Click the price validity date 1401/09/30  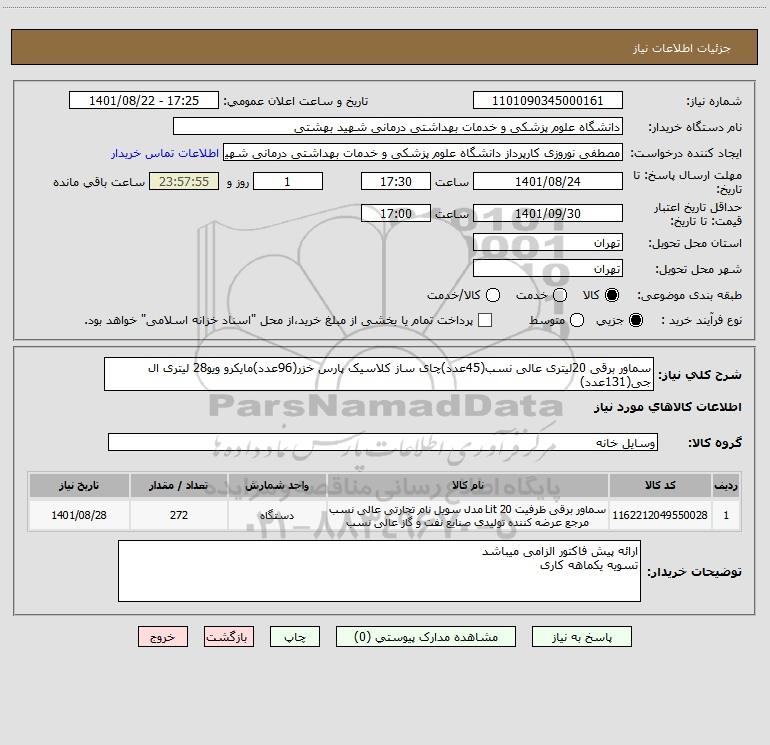(x=548, y=214)
